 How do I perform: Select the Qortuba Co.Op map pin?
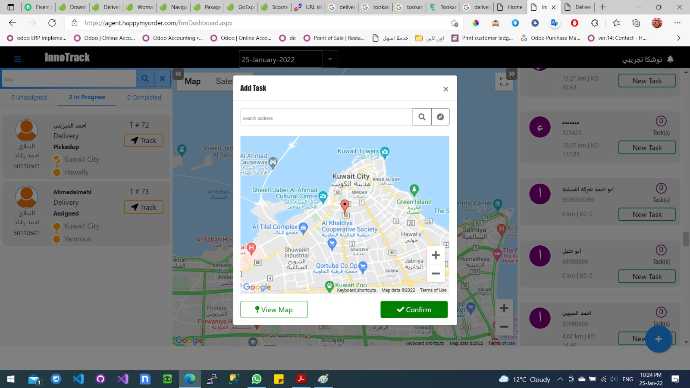[363, 266]
